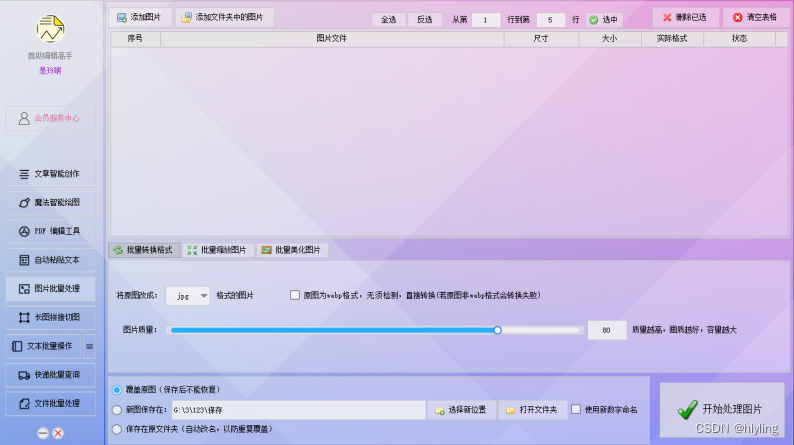Viewport: 794px width, 445px height.
Task: Click the PDF 编辑工具 circle icon
Action: click(x=24, y=231)
